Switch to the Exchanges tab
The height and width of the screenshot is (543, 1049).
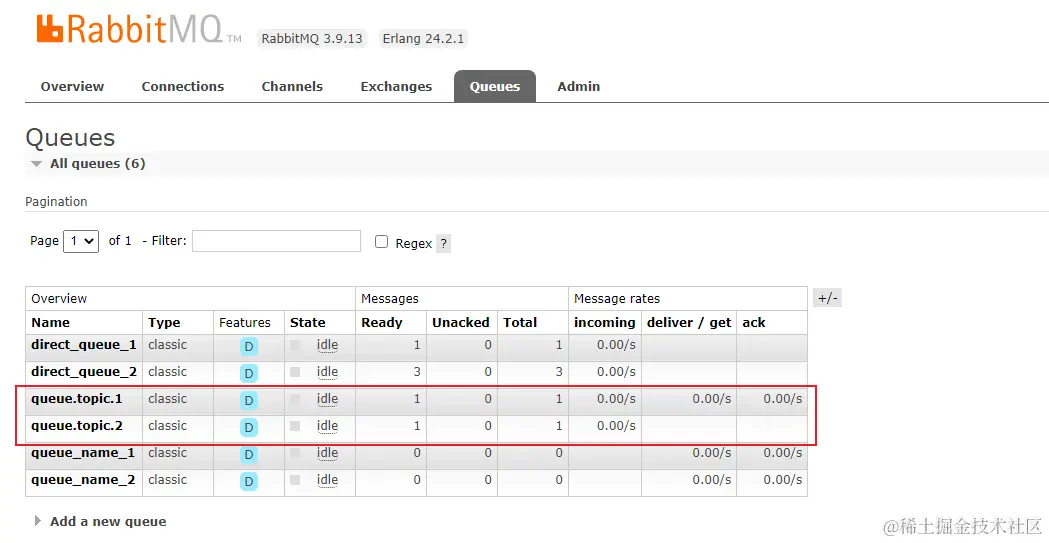point(396,86)
